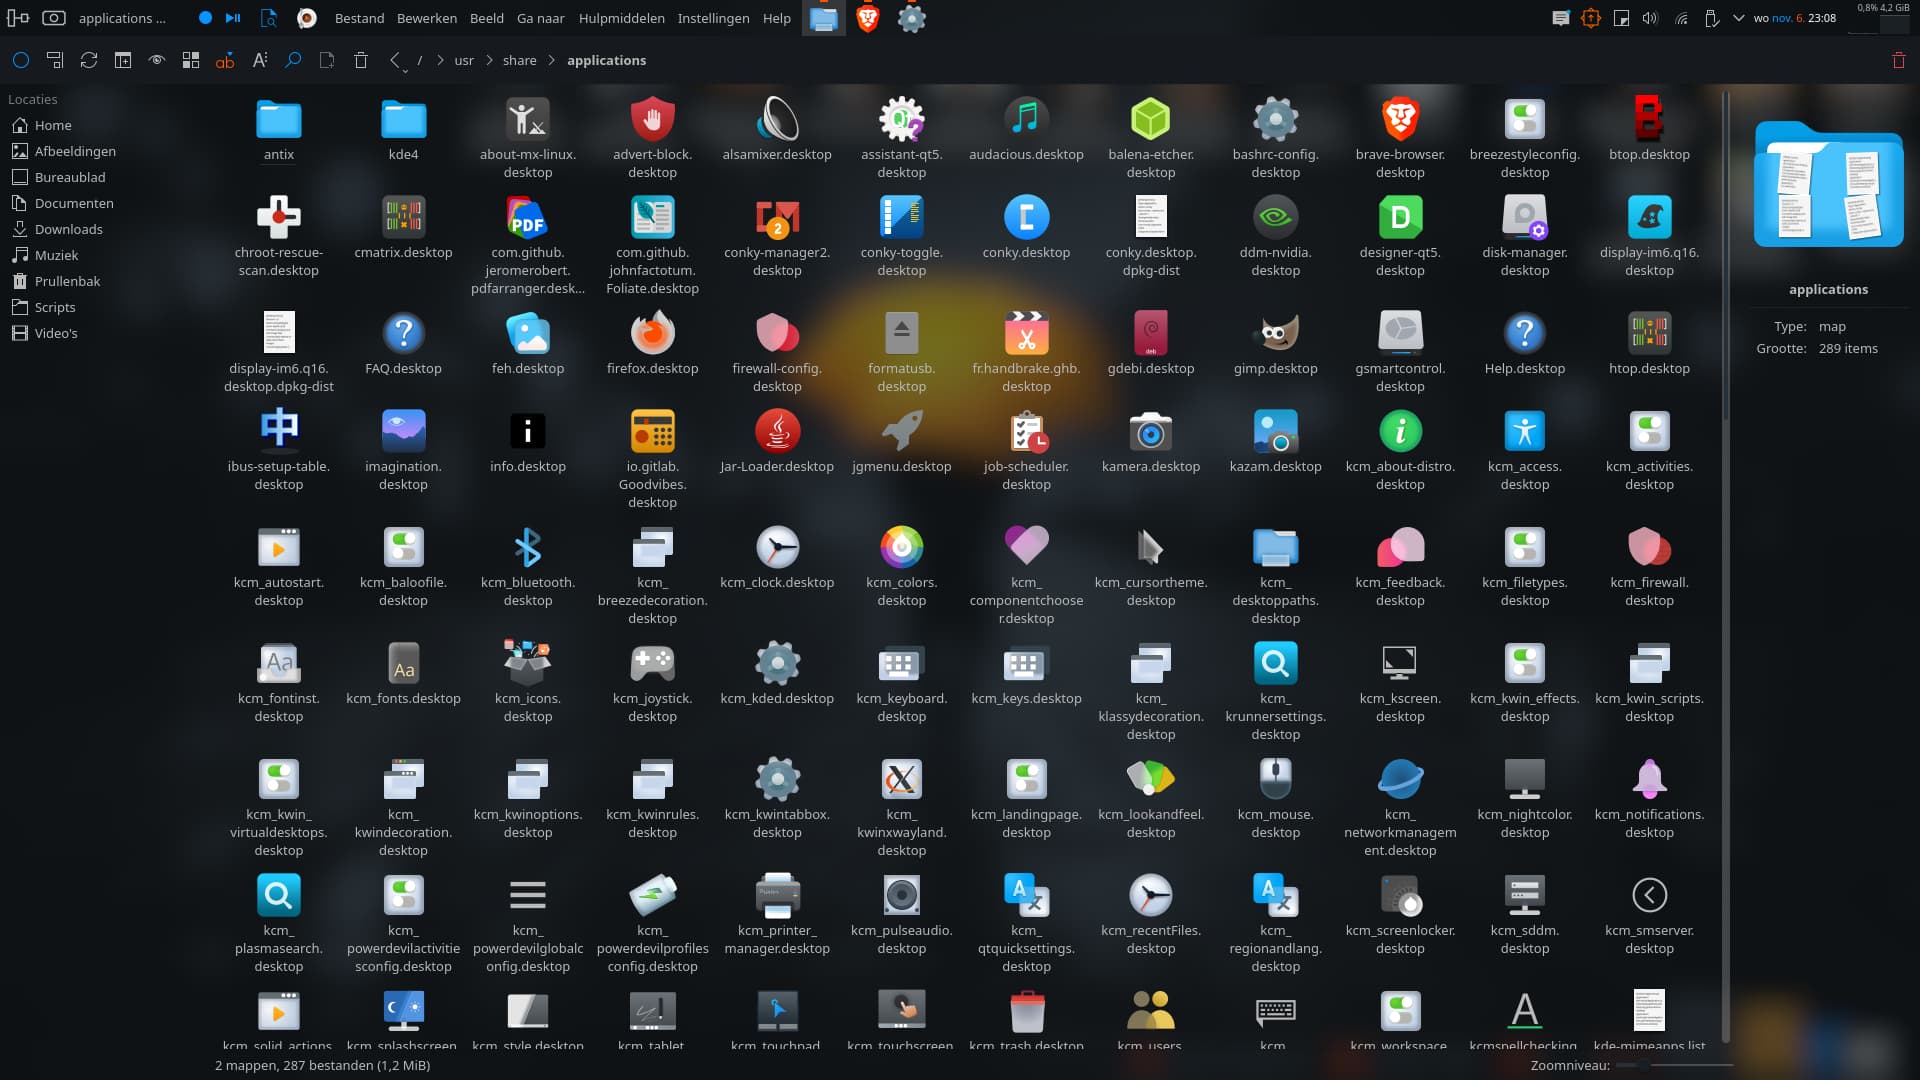Open the Bewerken menu
This screenshot has width=1920, height=1080.
(427, 18)
